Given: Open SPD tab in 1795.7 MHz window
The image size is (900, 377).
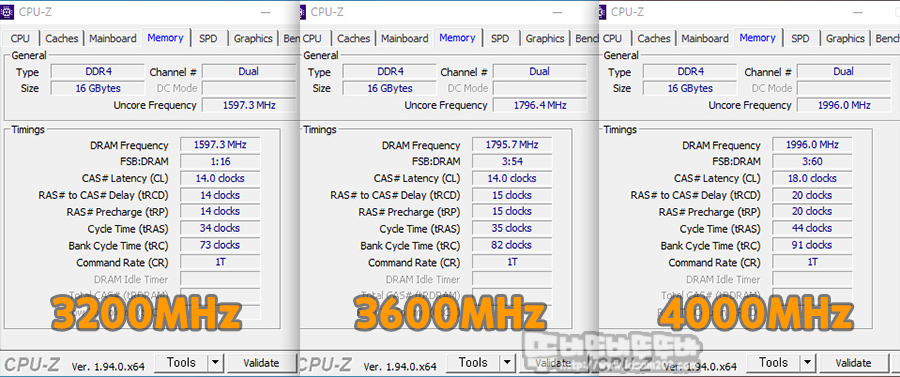Looking at the screenshot, I should (x=500, y=38).
